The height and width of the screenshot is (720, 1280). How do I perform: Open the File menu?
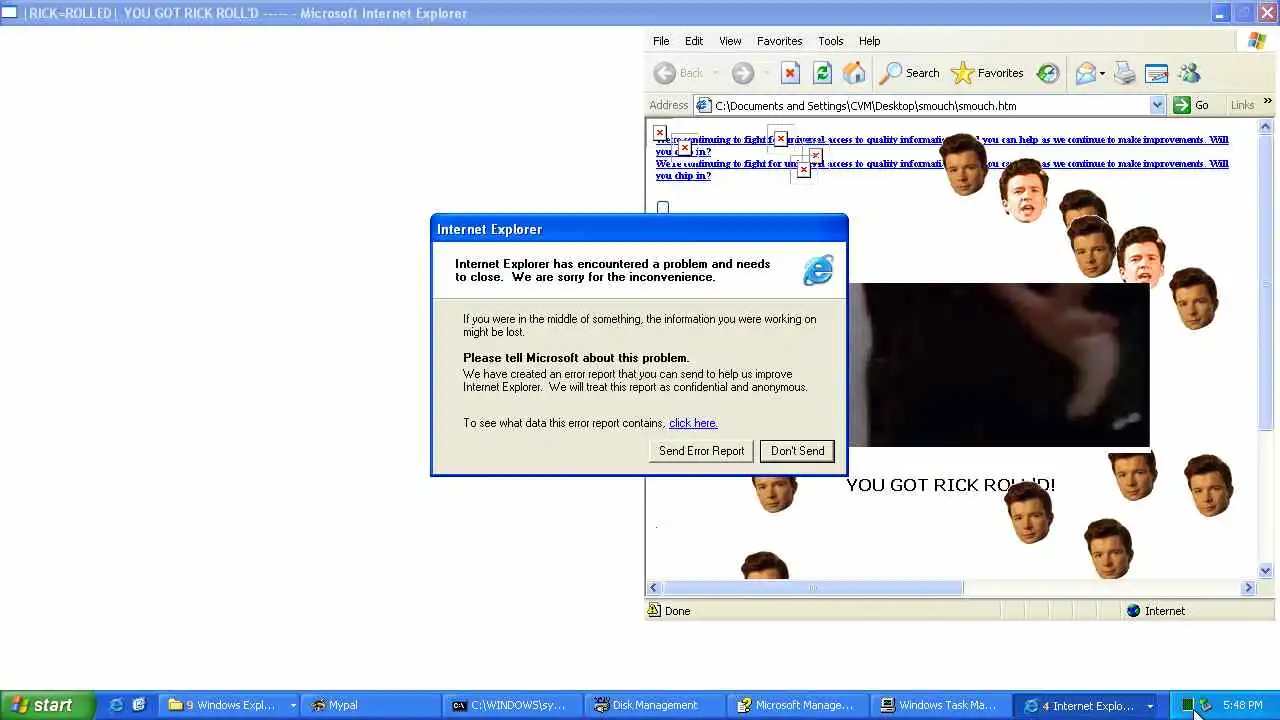tap(661, 41)
